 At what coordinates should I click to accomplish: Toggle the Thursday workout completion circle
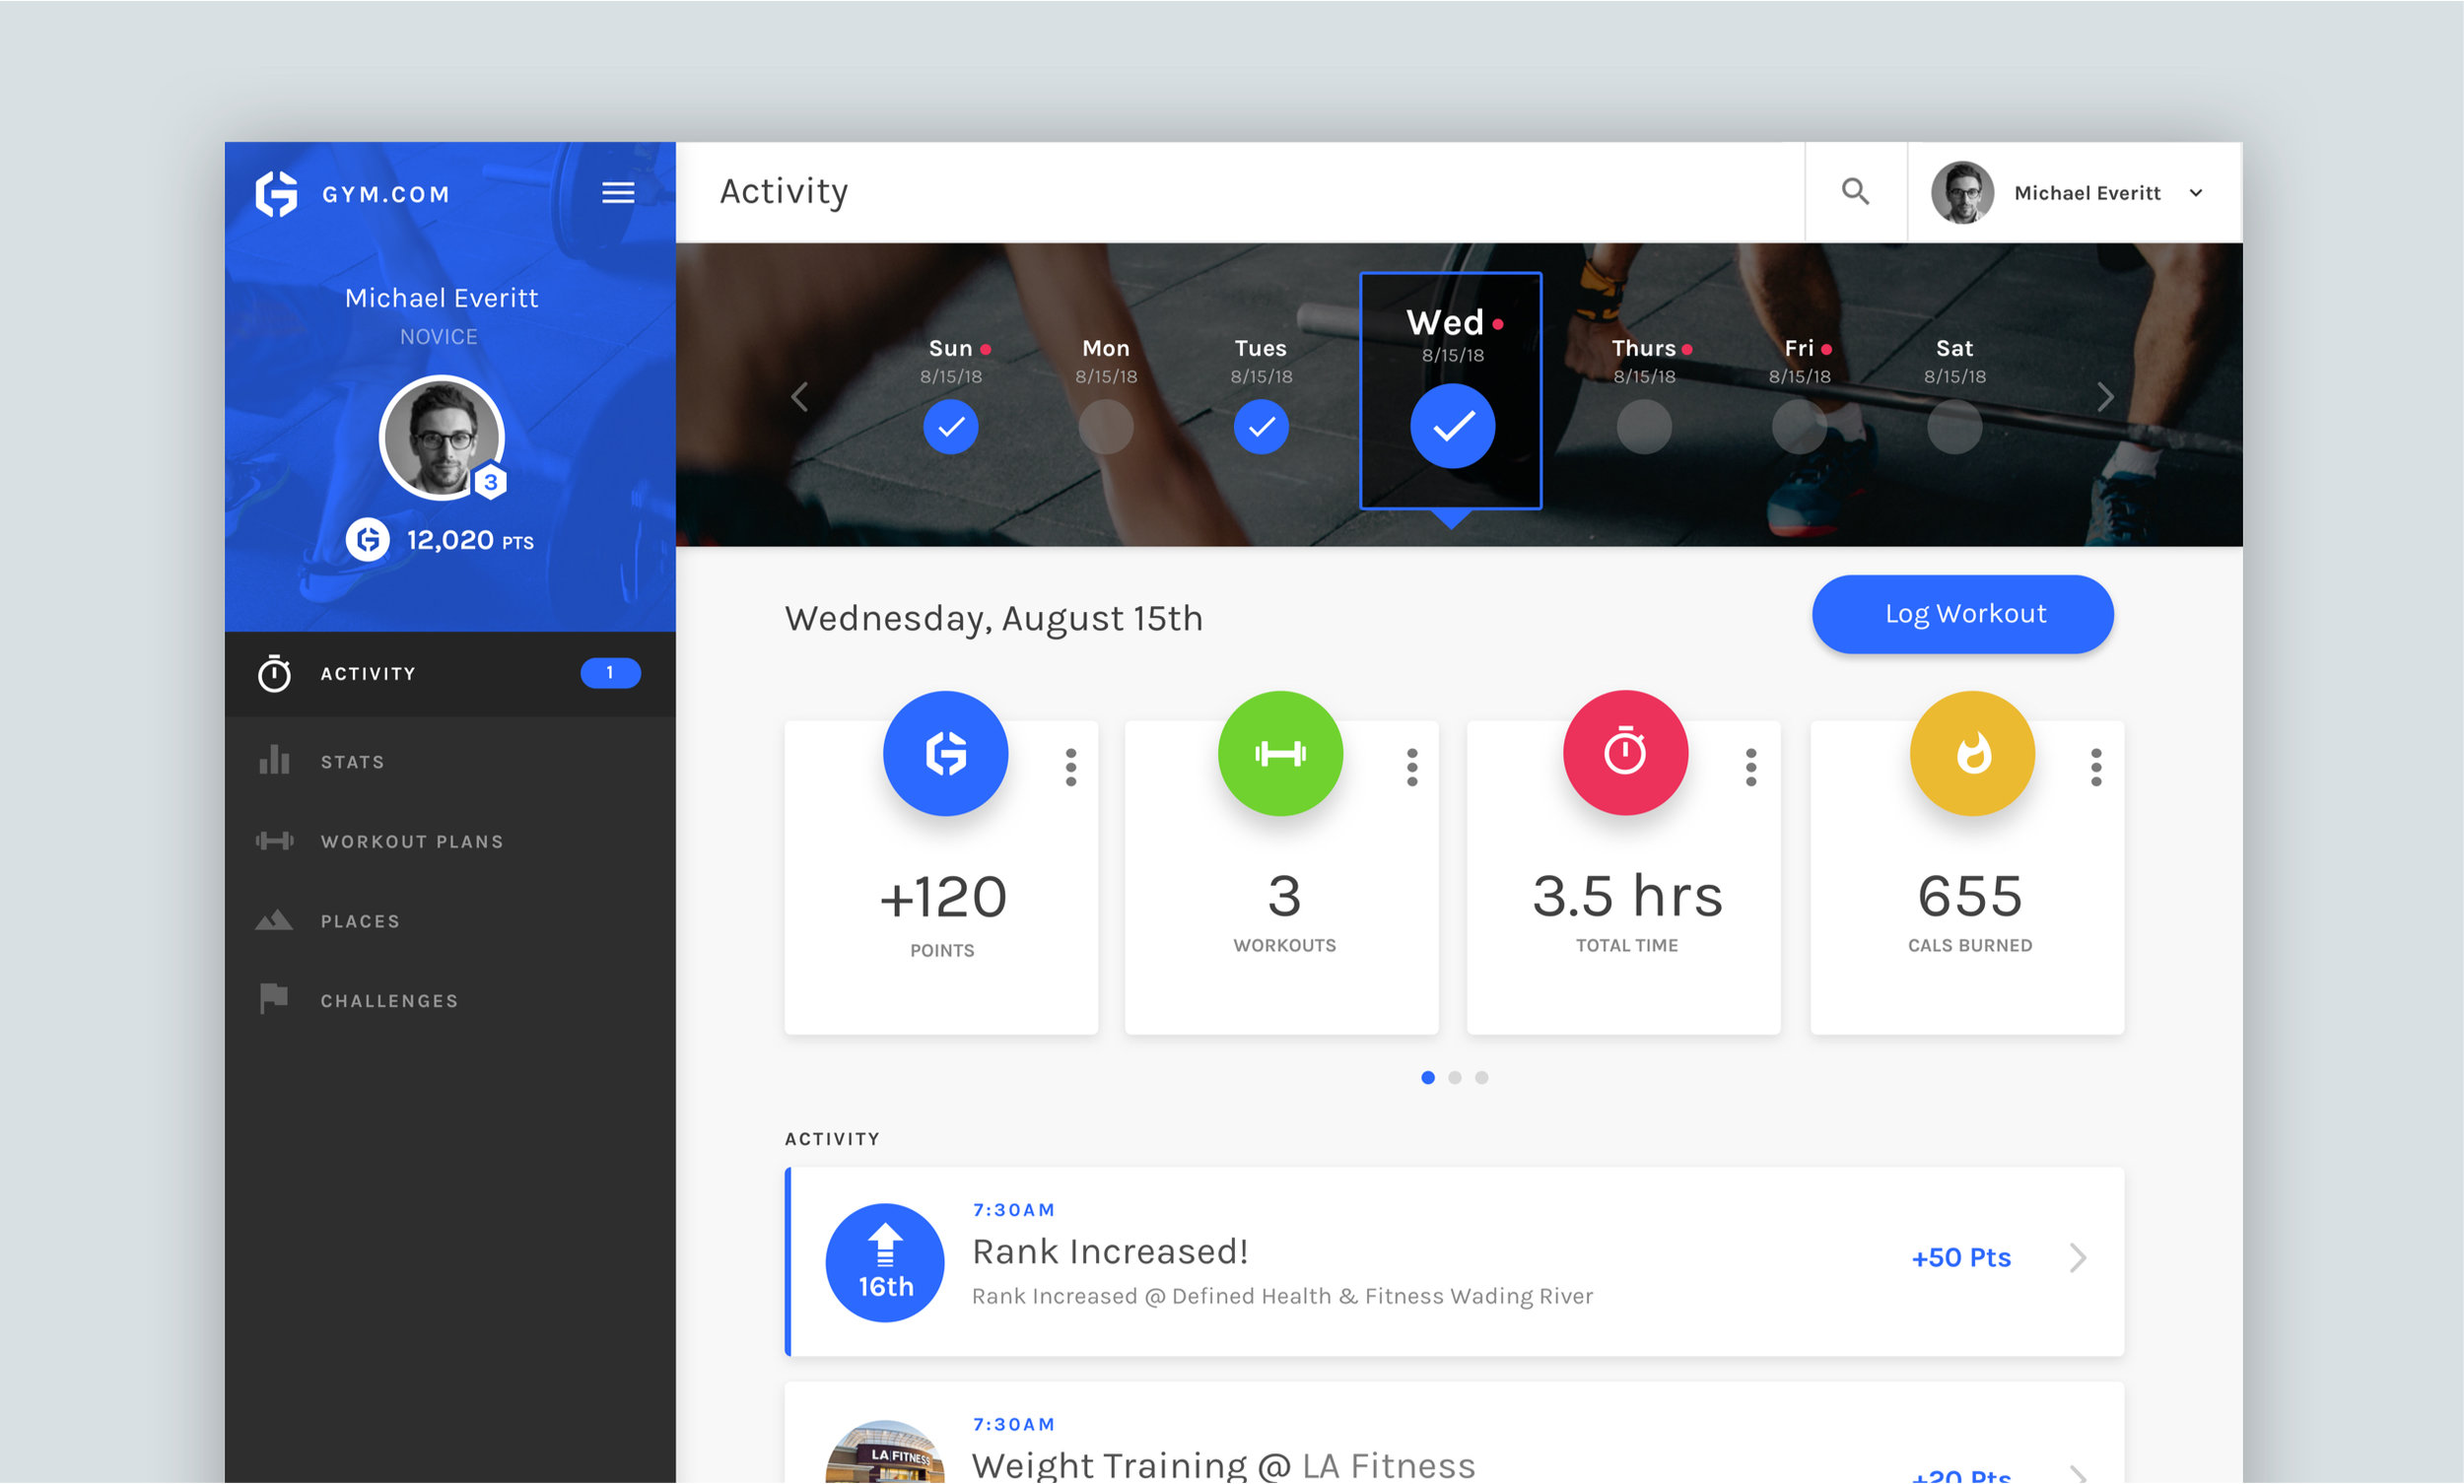[1644, 427]
